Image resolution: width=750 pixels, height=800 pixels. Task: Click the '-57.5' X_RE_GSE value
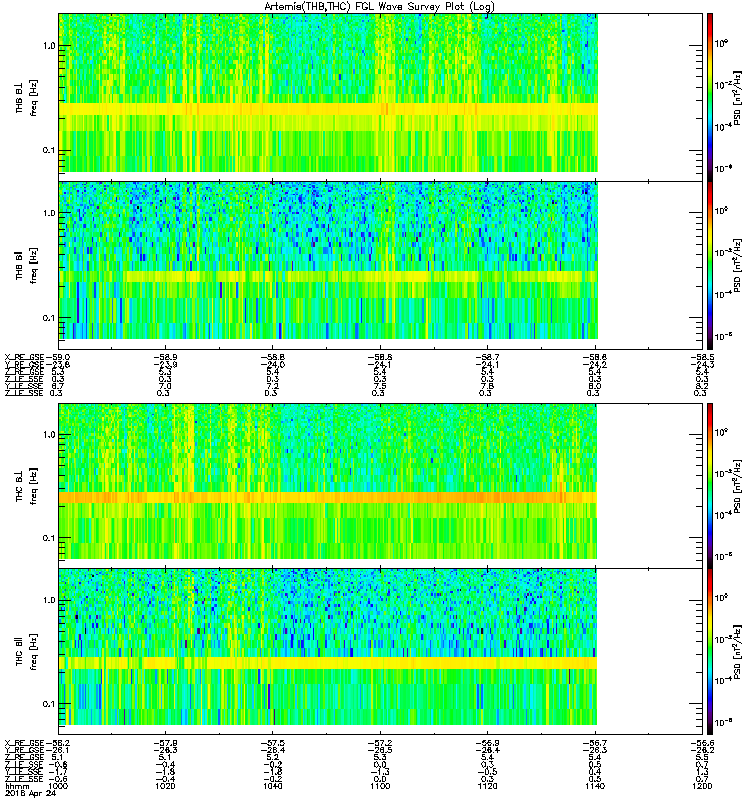(272, 743)
